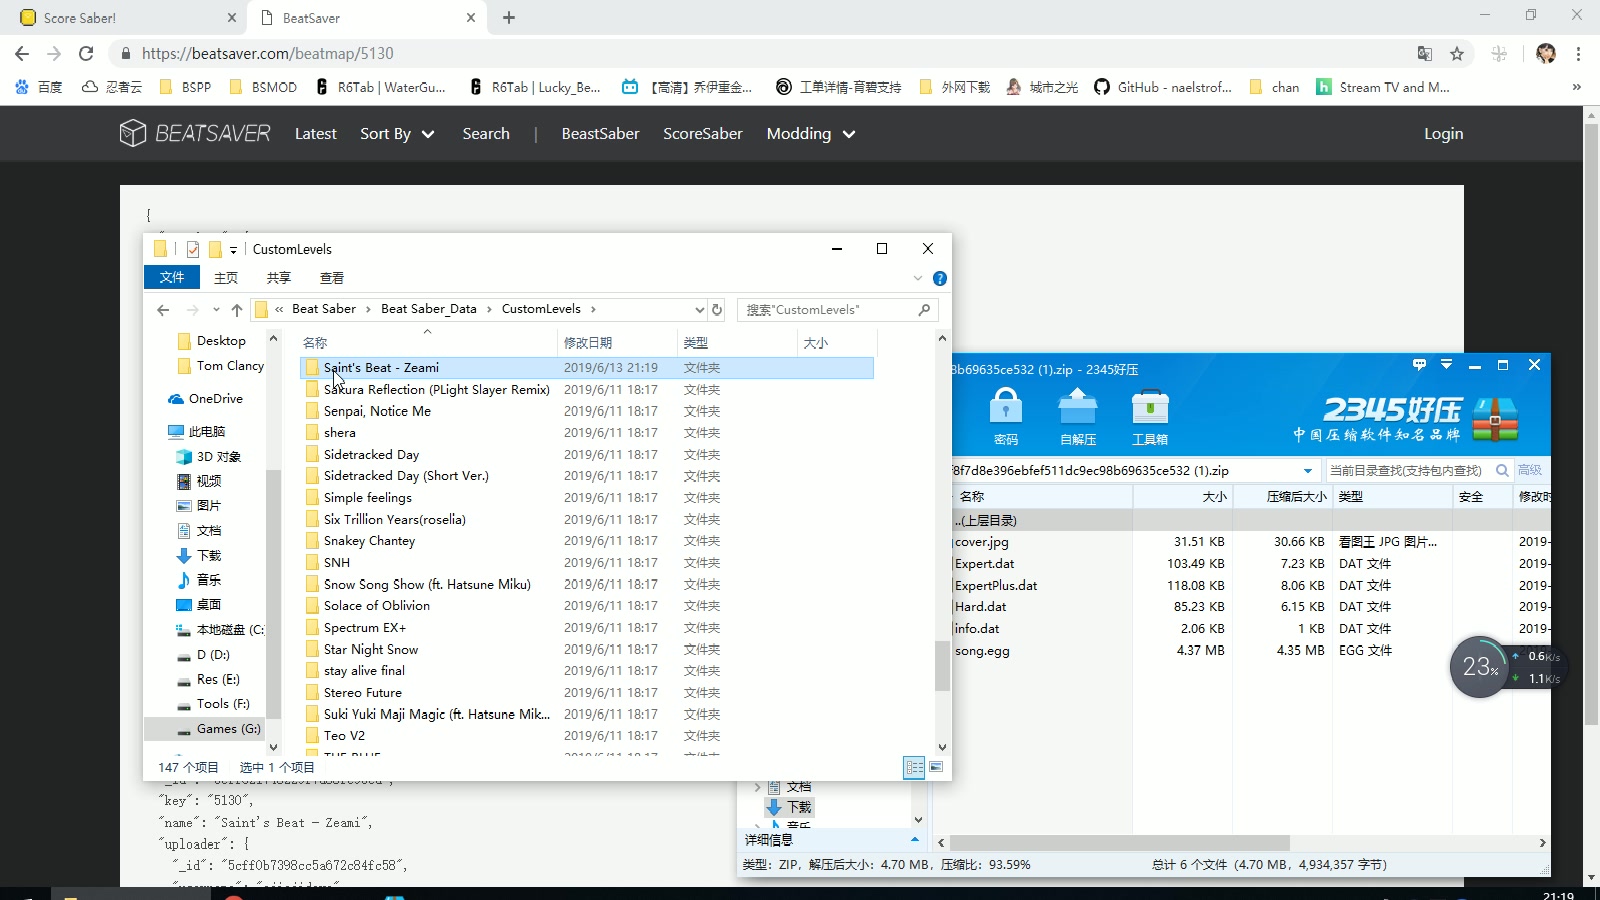Viewport: 1600px width, 900px height.
Task: Collapse the 详细信息 details panel in 2345好压
Action: coord(914,839)
